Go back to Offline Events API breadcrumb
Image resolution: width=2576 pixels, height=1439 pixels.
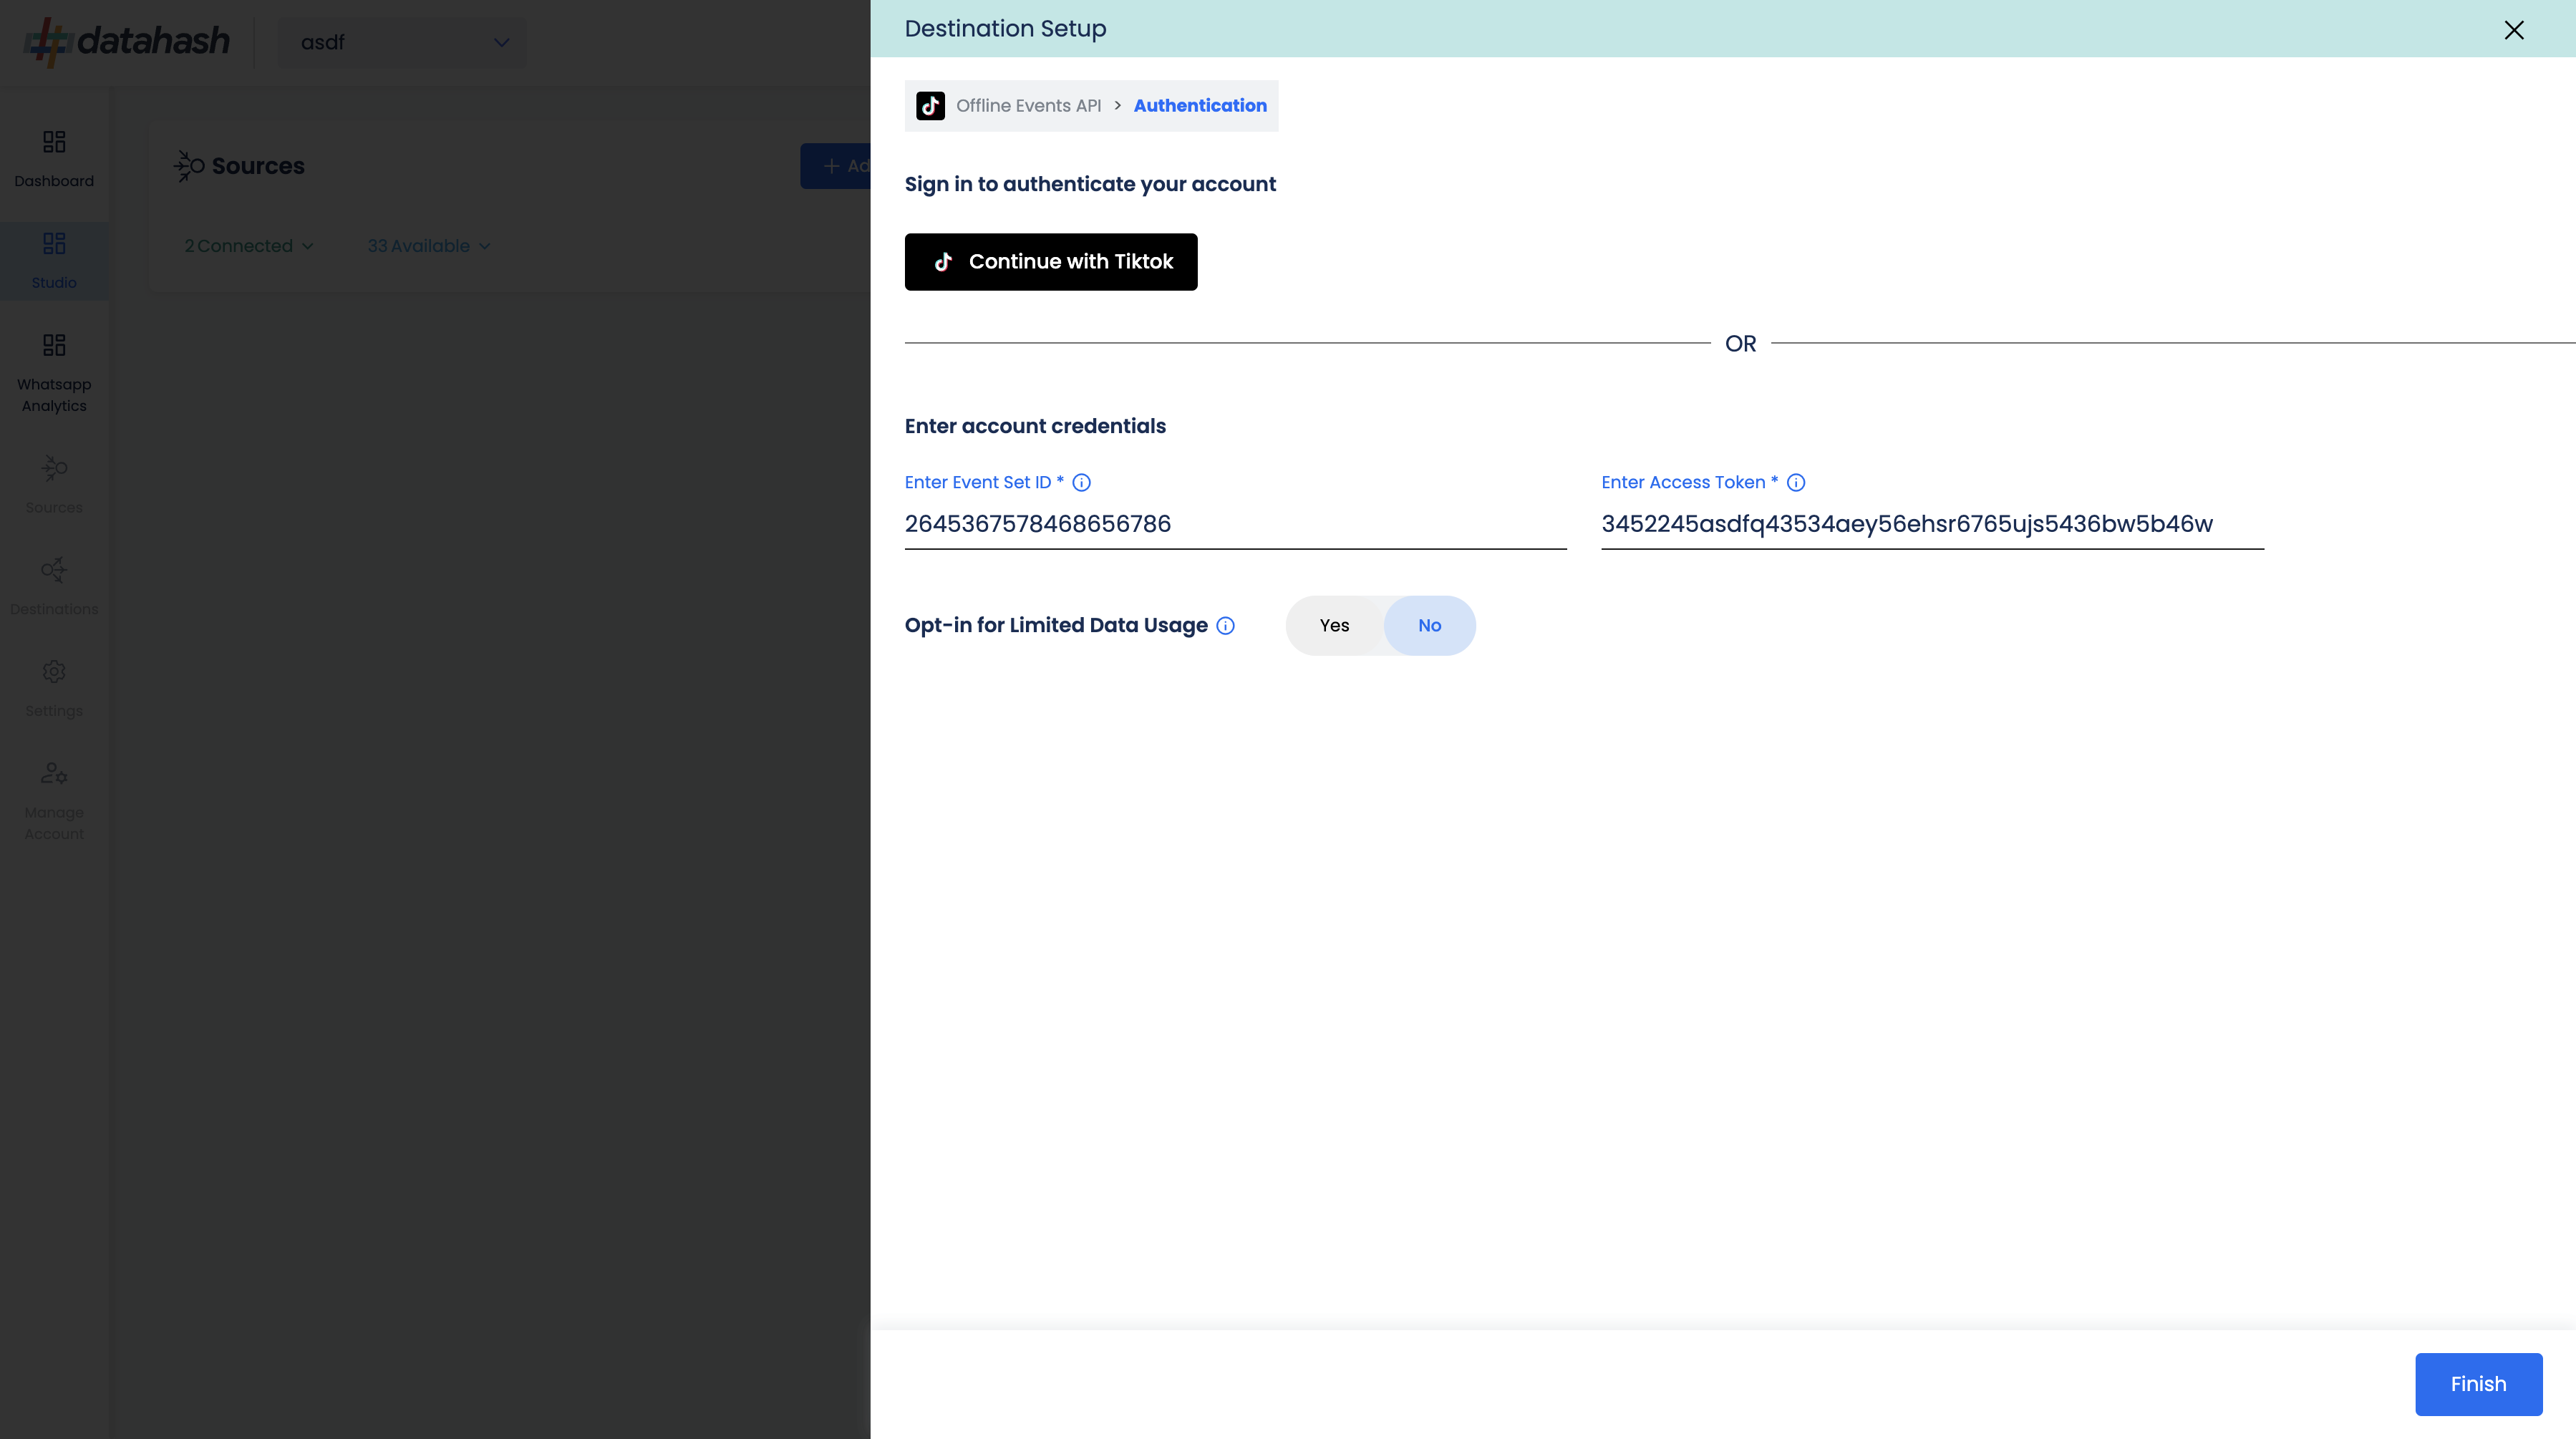tap(1028, 106)
